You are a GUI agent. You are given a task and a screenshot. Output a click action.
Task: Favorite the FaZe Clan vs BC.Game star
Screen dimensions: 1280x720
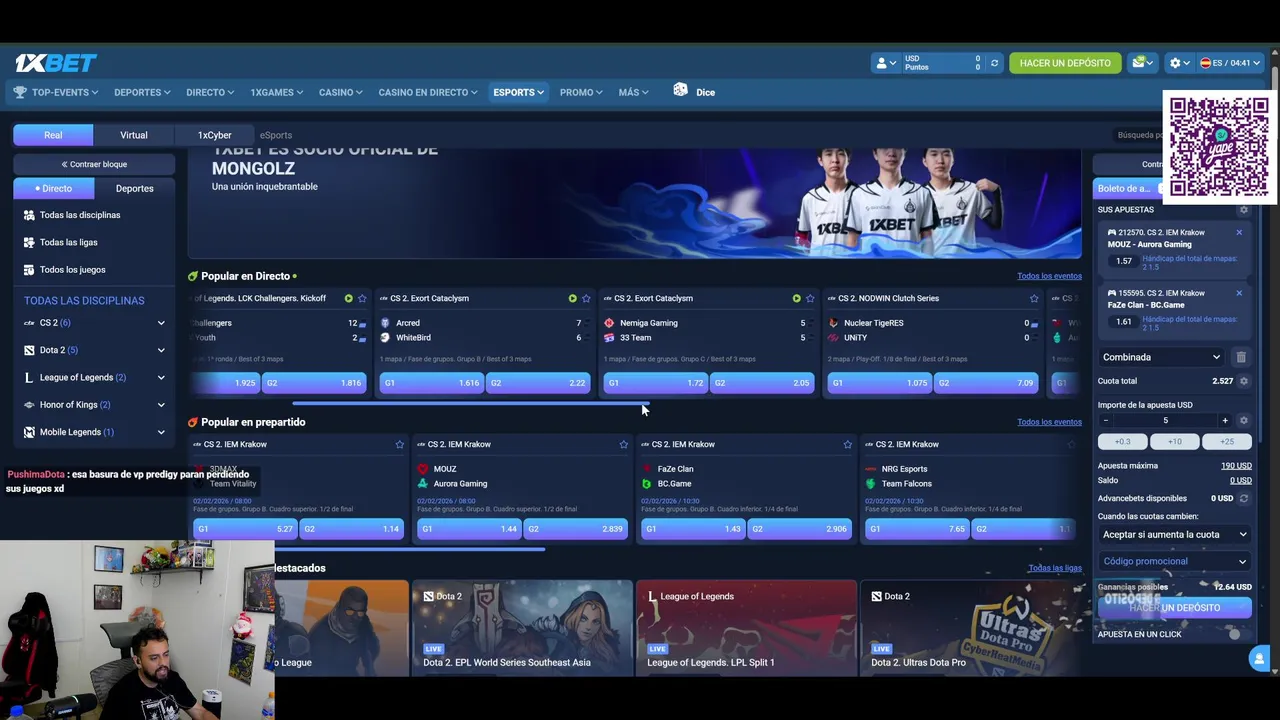coord(847,444)
